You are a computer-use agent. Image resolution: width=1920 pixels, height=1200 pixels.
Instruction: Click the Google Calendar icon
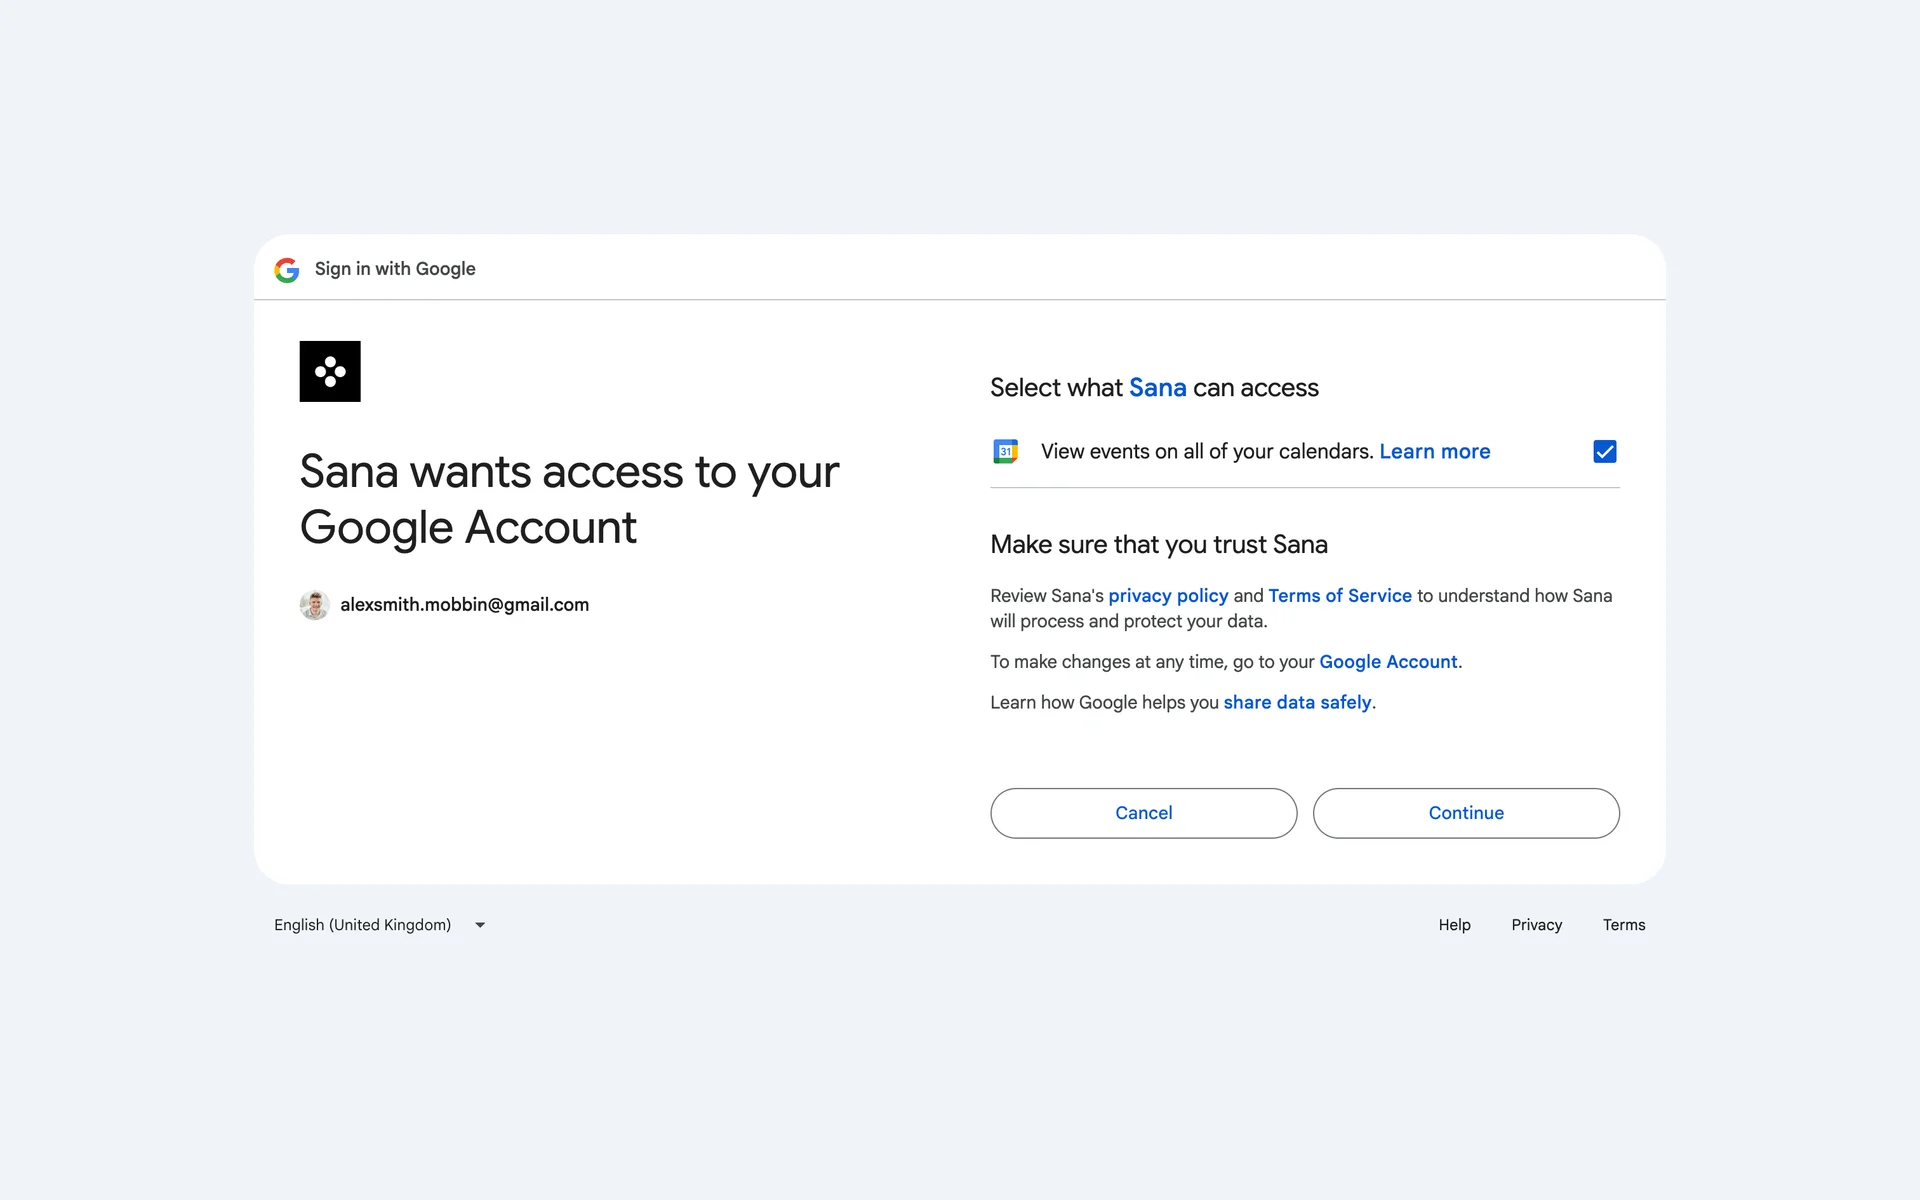pos(1005,452)
